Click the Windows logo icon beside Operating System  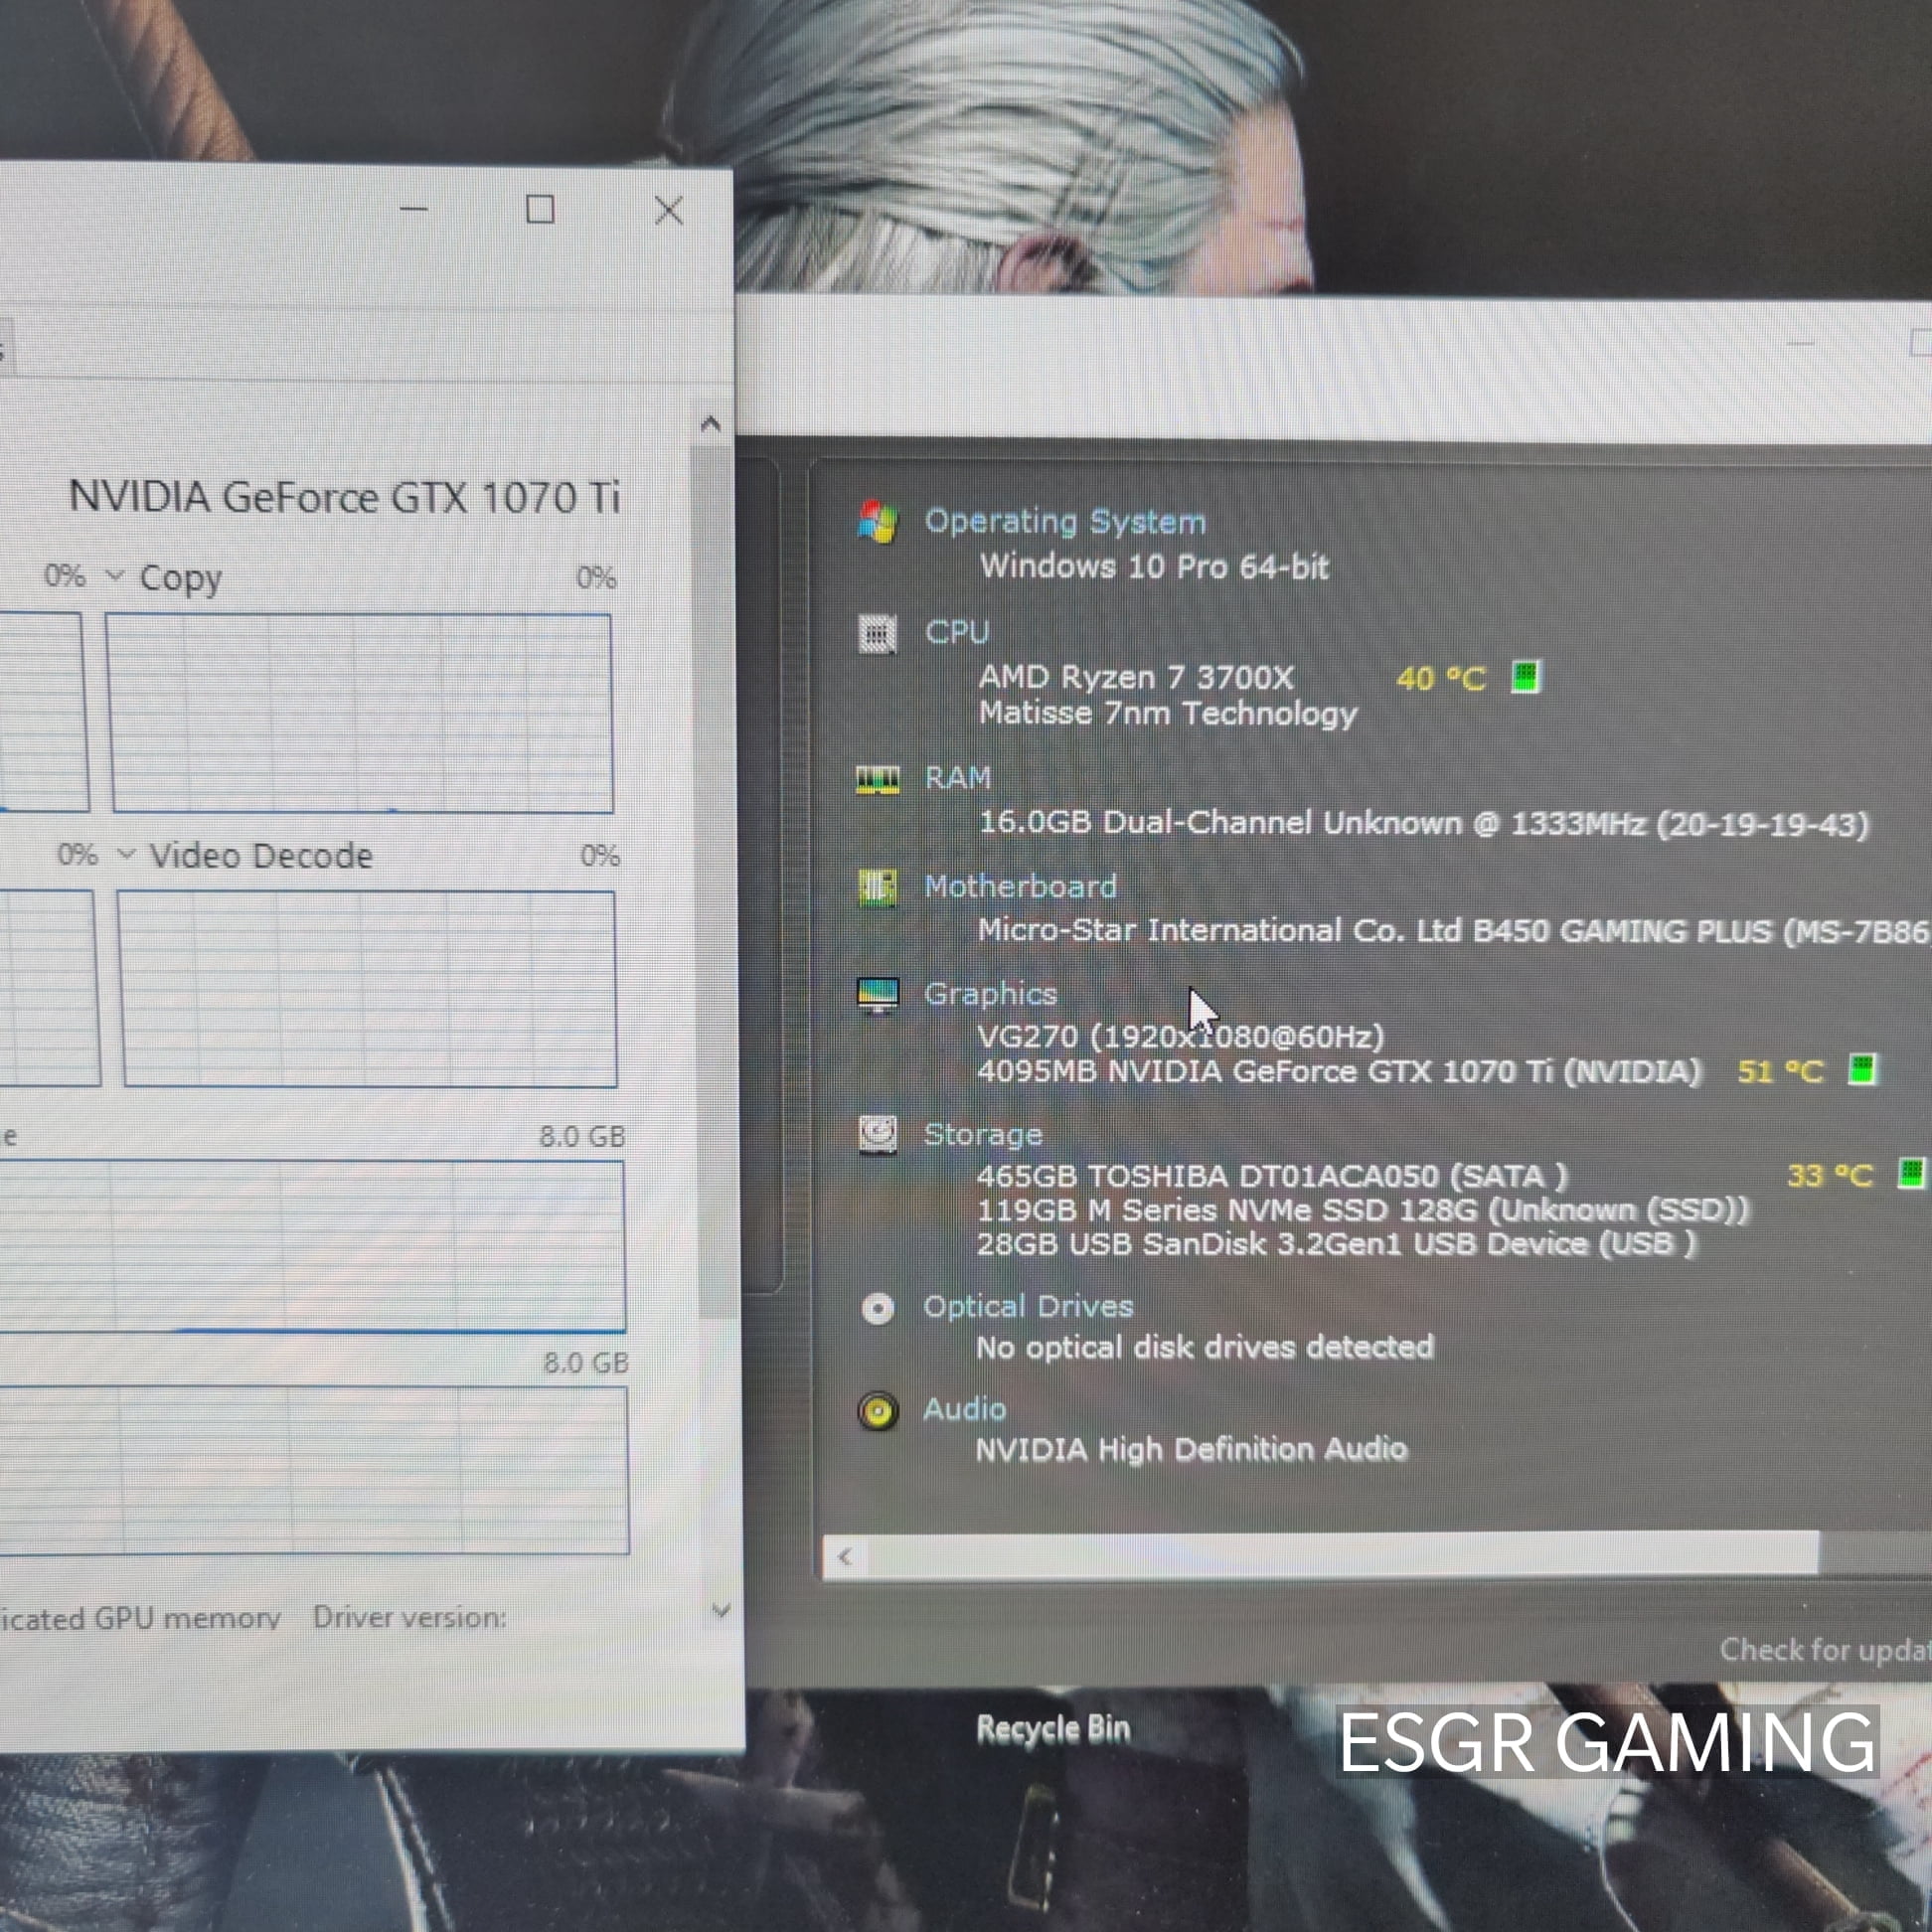[878, 522]
